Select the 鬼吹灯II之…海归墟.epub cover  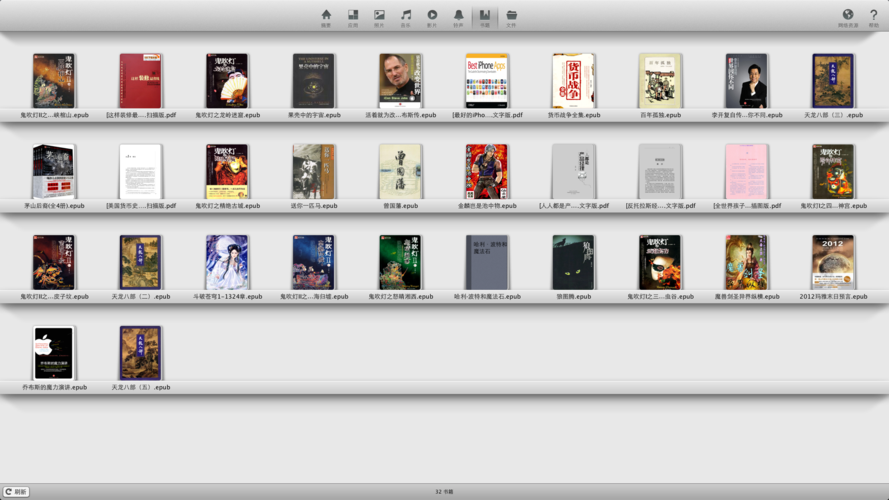click(x=314, y=262)
